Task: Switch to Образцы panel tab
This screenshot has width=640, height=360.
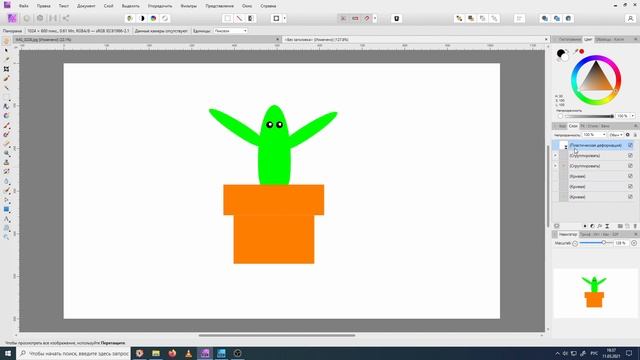Action: (x=603, y=39)
